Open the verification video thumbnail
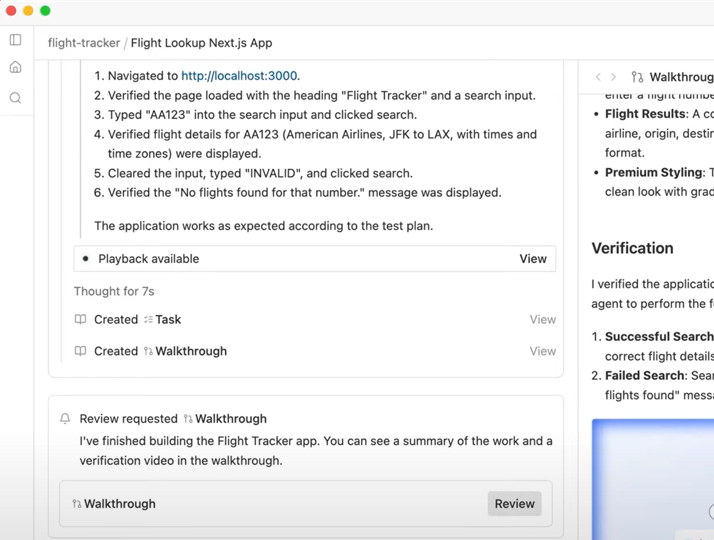 click(652, 480)
